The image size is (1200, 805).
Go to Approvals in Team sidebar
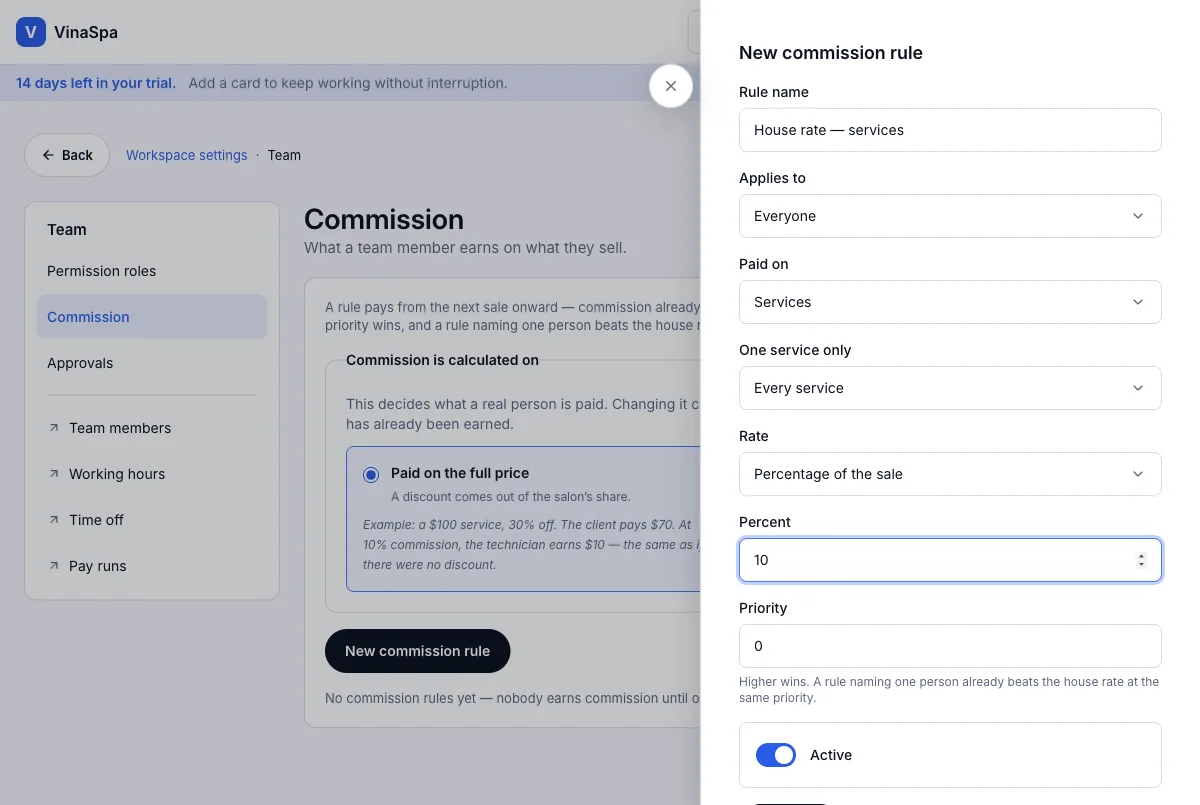pyautogui.click(x=152, y=363)
